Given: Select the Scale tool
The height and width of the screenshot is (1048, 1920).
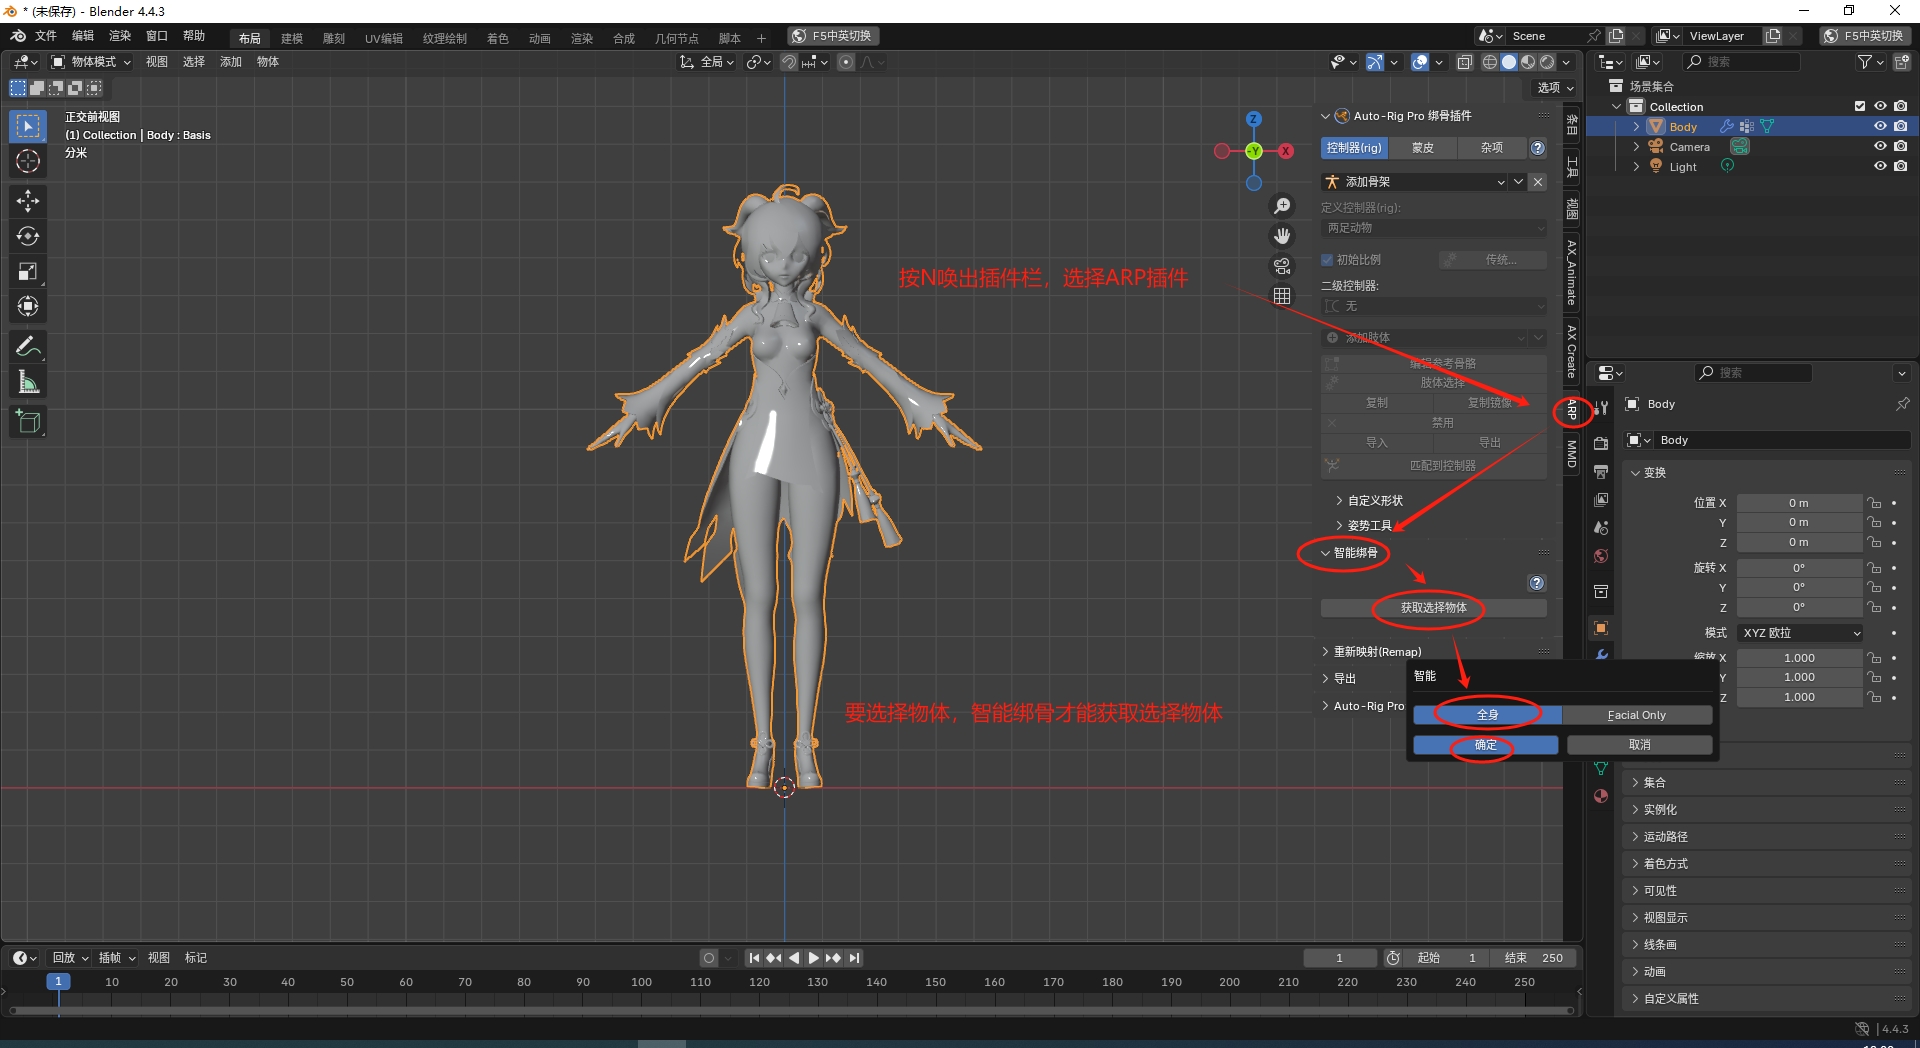Looking at the screenshot, I should [x=28, y=271].
